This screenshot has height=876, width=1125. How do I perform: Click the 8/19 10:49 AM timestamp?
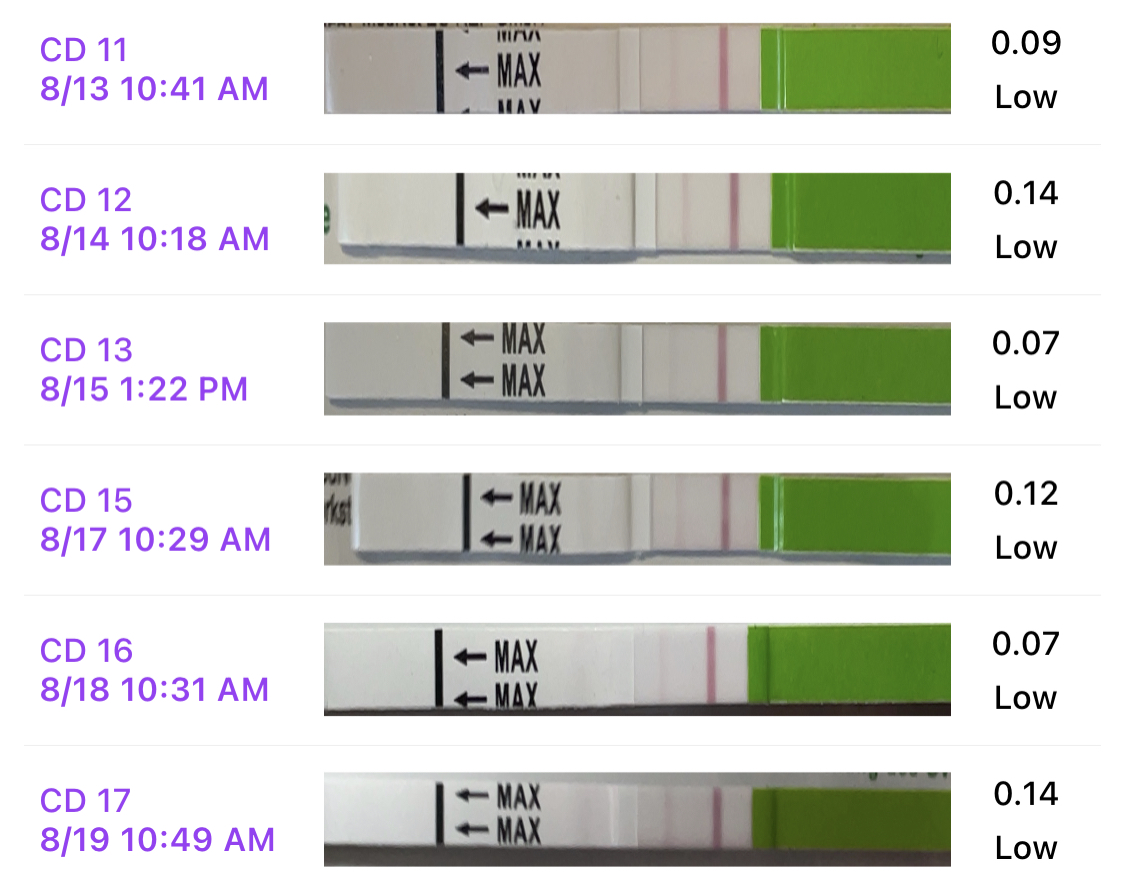(x=157, y=840)
